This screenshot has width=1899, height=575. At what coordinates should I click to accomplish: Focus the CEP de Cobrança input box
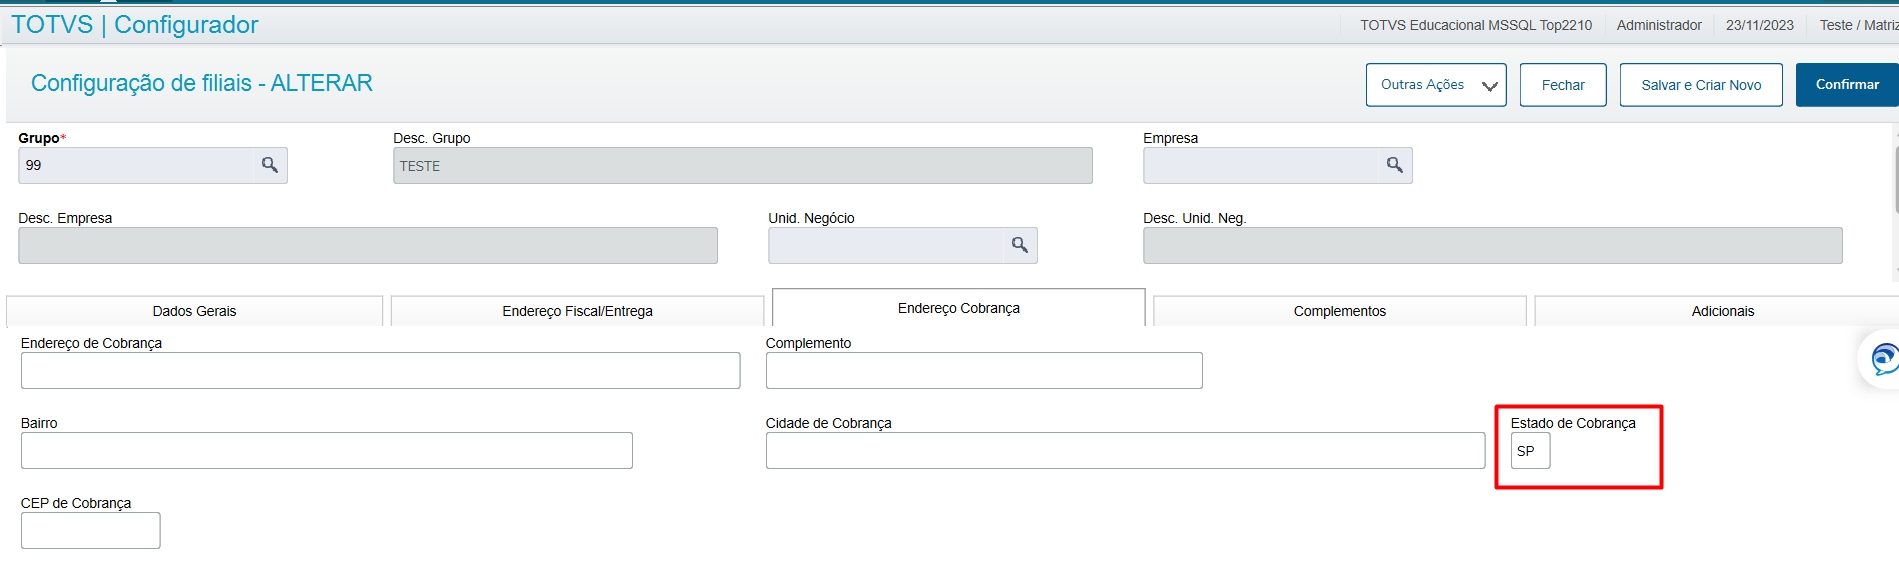coord(90,531)
